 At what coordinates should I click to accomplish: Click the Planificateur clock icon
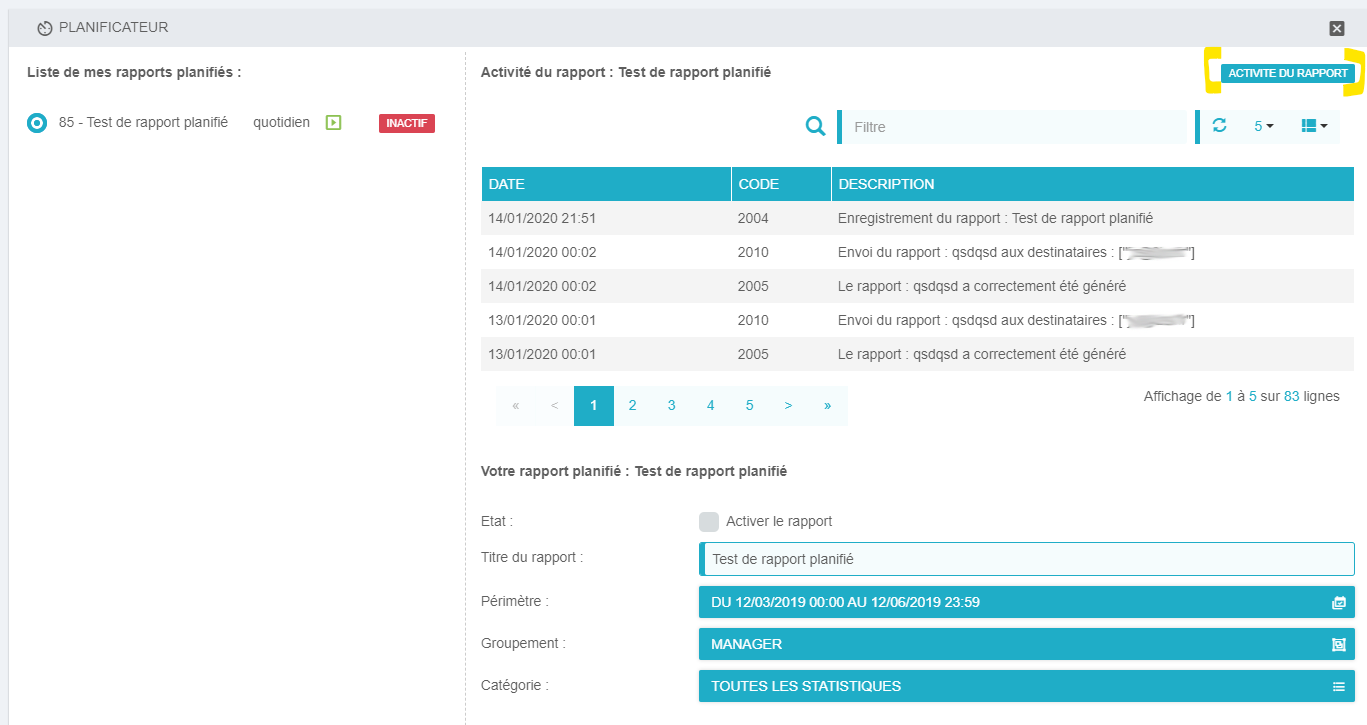44,28
